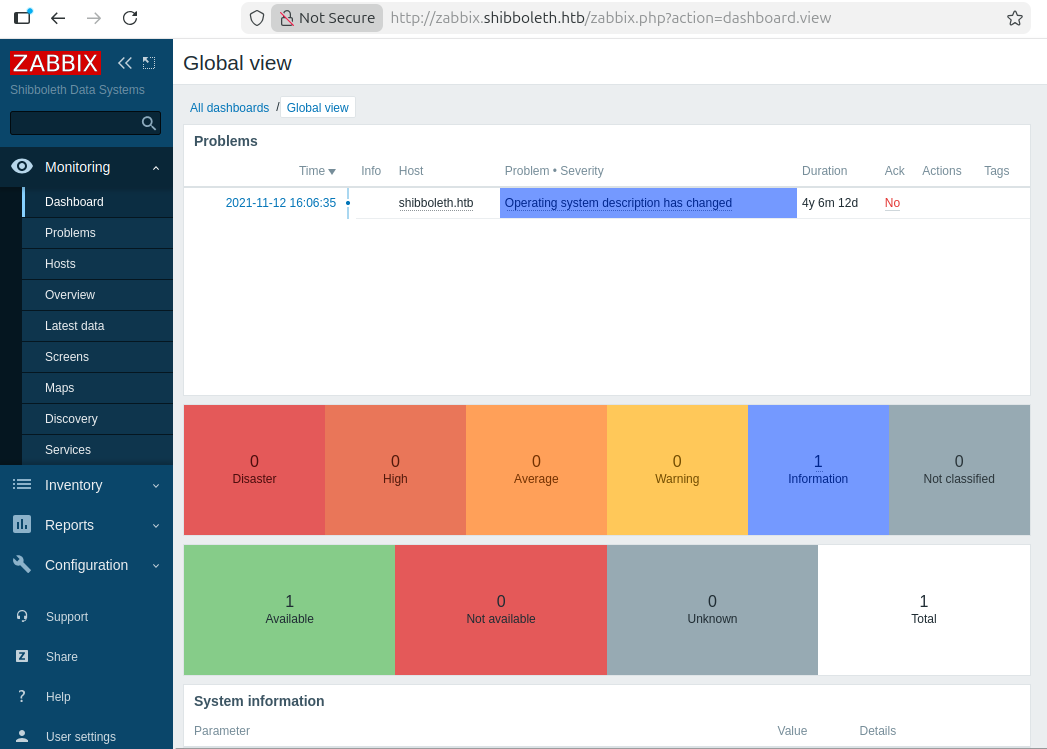Click the Share Z icon
This screenshot has width=1047, height=749.
[x=22, y=656]
